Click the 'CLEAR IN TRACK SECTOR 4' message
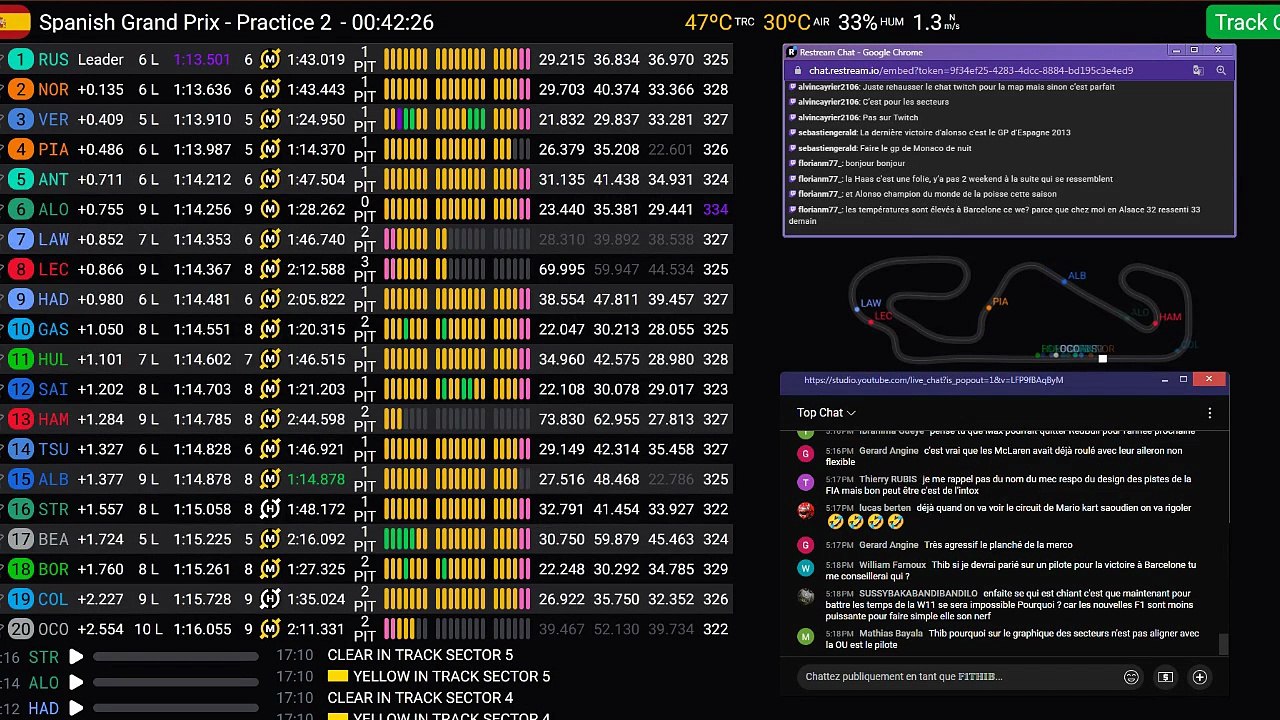Screen dimensions: 1280x720 420,698
